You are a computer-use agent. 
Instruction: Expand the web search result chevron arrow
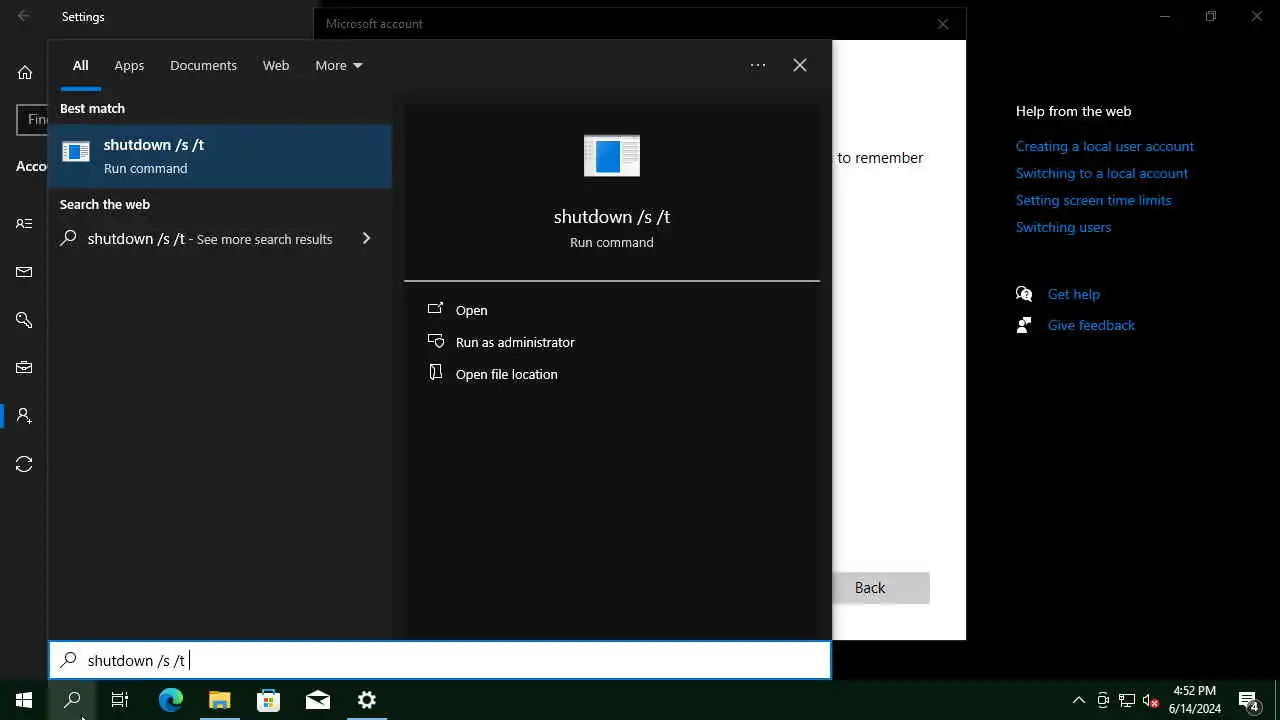366,239
